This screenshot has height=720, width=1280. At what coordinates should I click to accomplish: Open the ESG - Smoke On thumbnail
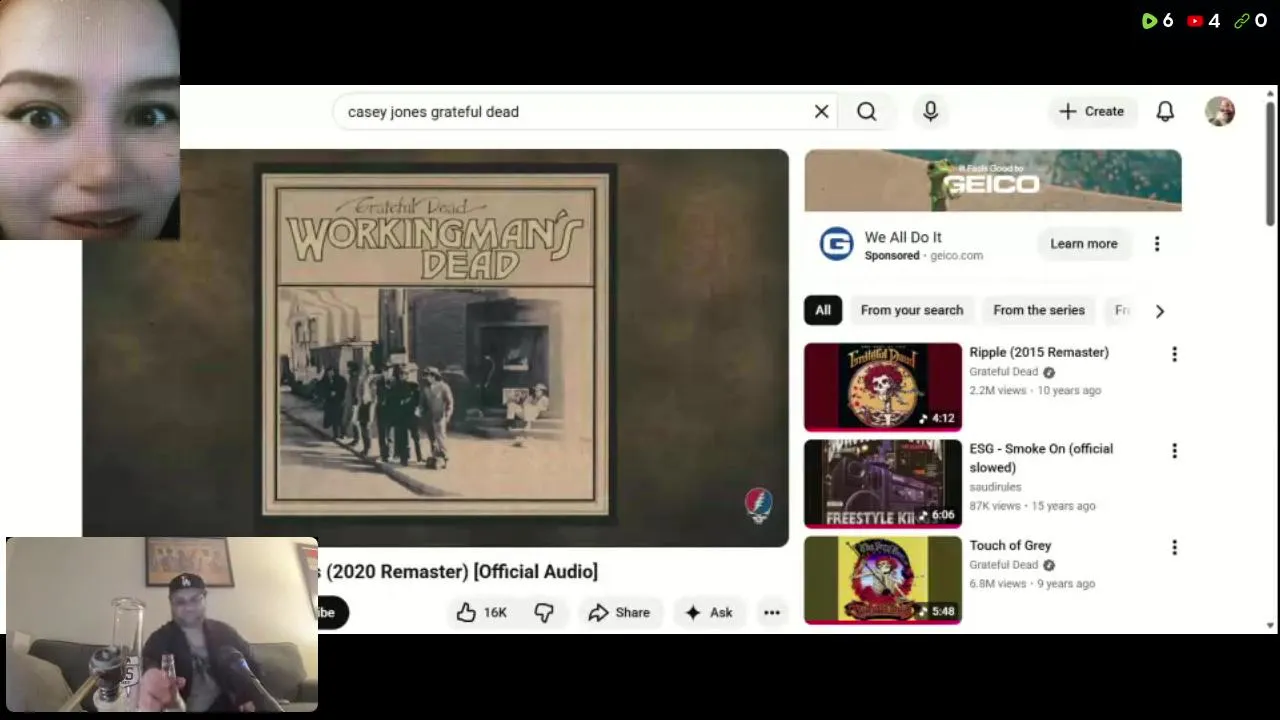[883, 484]
